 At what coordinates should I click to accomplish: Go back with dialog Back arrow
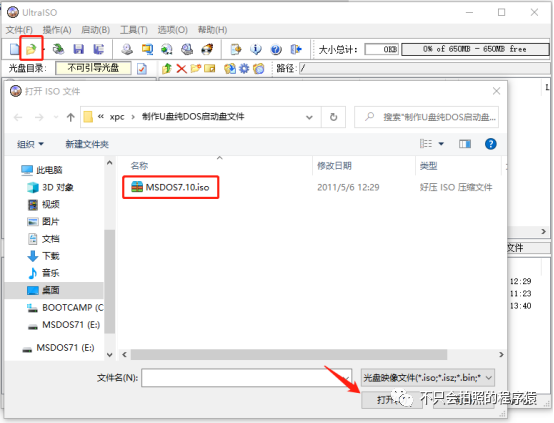coord(18,117)
